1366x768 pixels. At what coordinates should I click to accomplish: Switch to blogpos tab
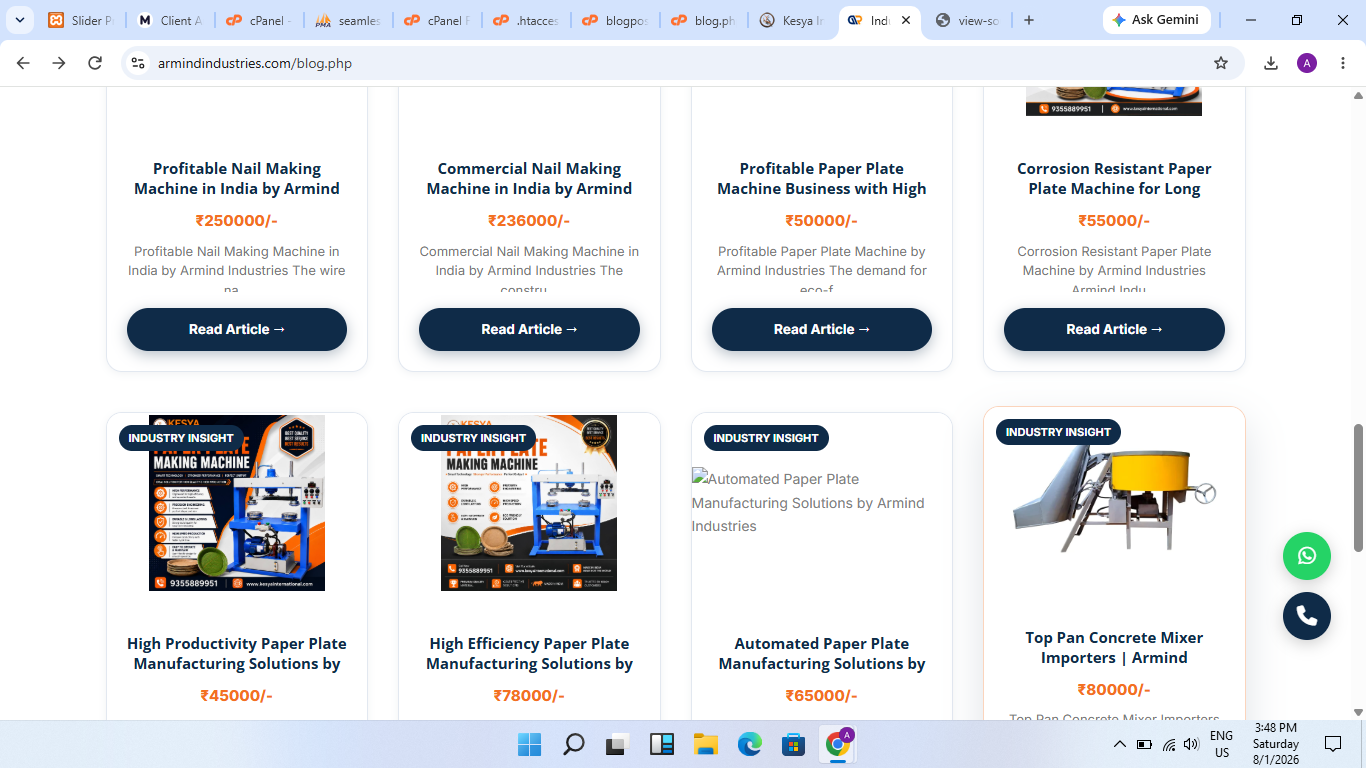[615, 20]
